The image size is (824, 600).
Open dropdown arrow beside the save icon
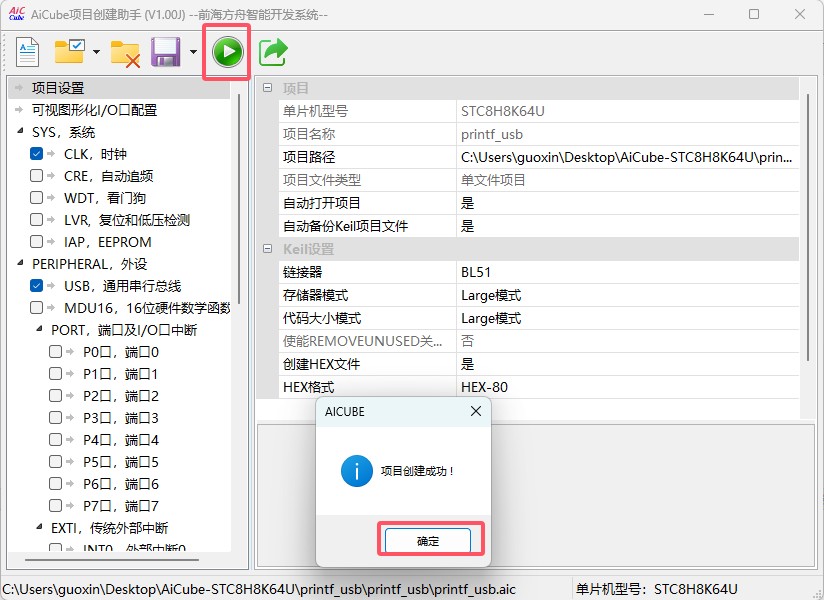pos(193,51)
